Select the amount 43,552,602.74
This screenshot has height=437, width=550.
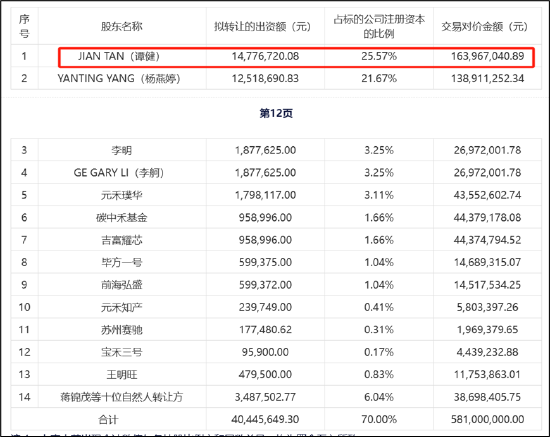(x=487, y=195)
